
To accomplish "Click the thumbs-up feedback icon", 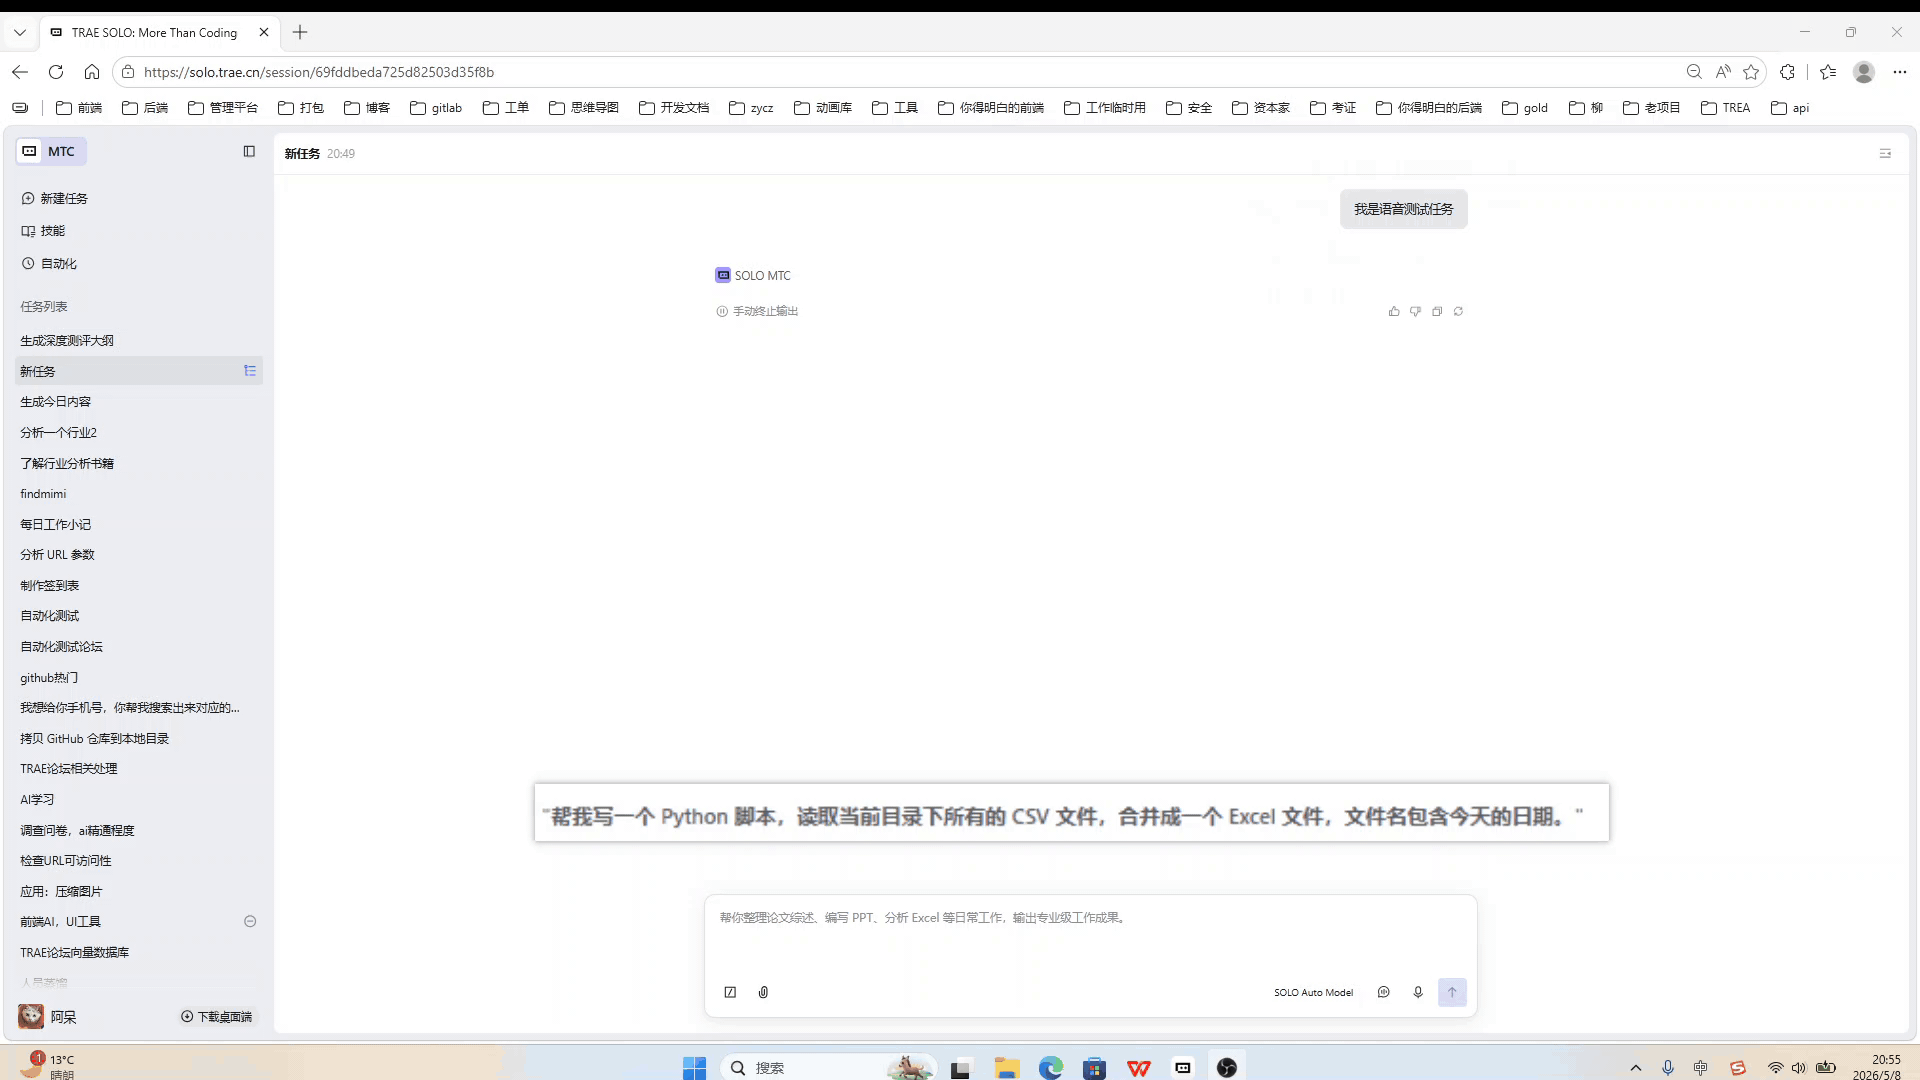I will pyautogui.click(x=1394, y=311).
